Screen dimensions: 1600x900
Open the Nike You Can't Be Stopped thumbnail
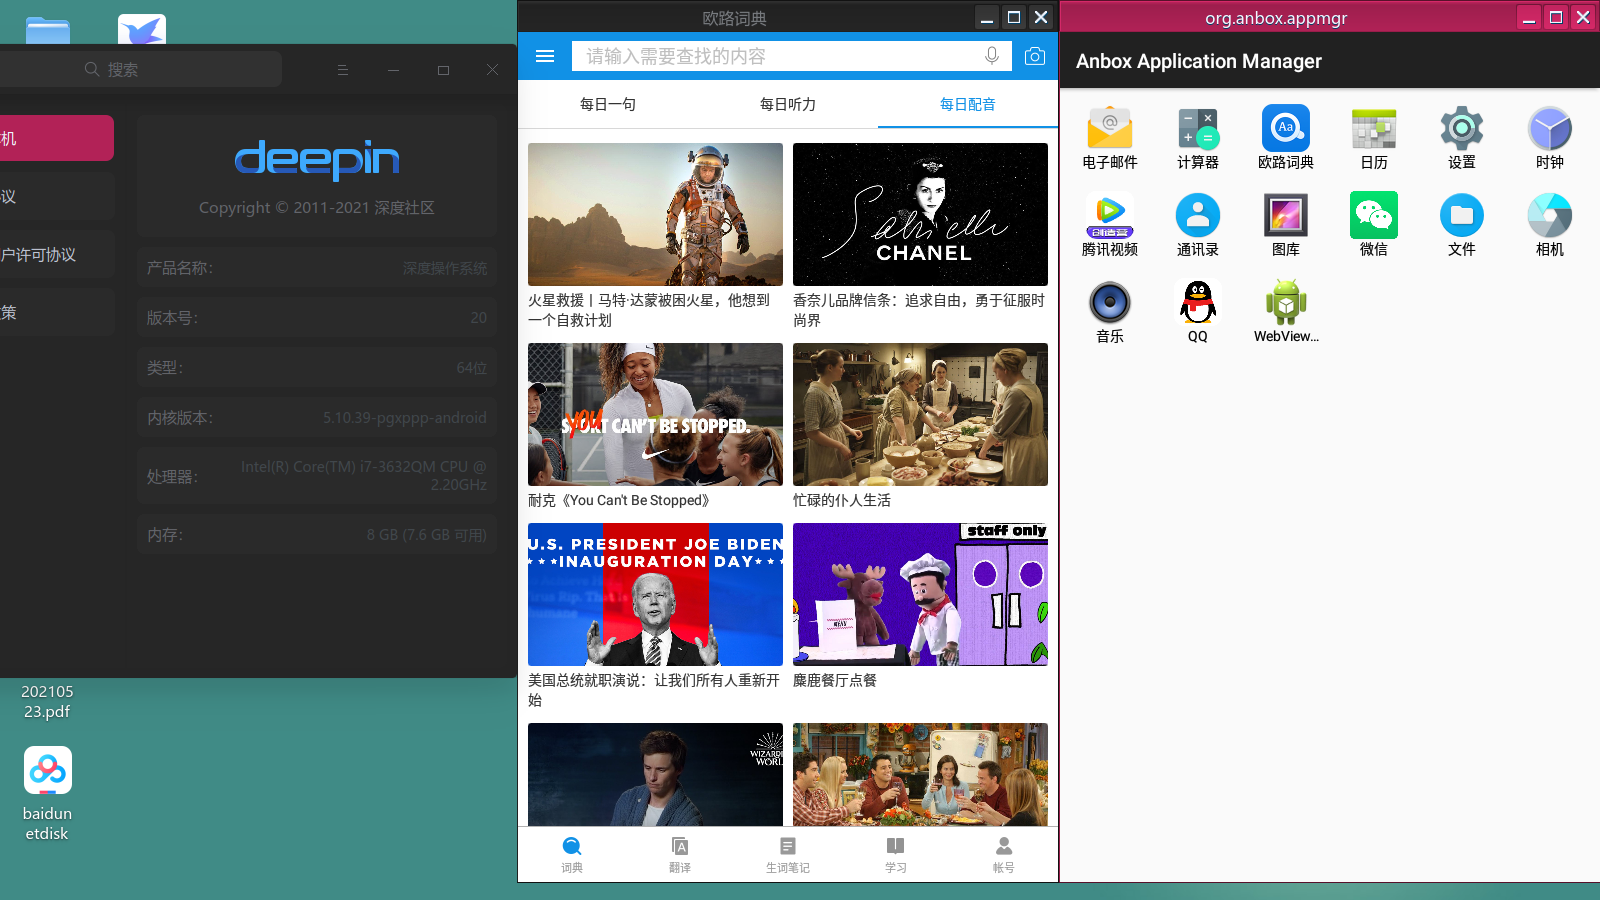pyautogui.click(x=655, y=414)
